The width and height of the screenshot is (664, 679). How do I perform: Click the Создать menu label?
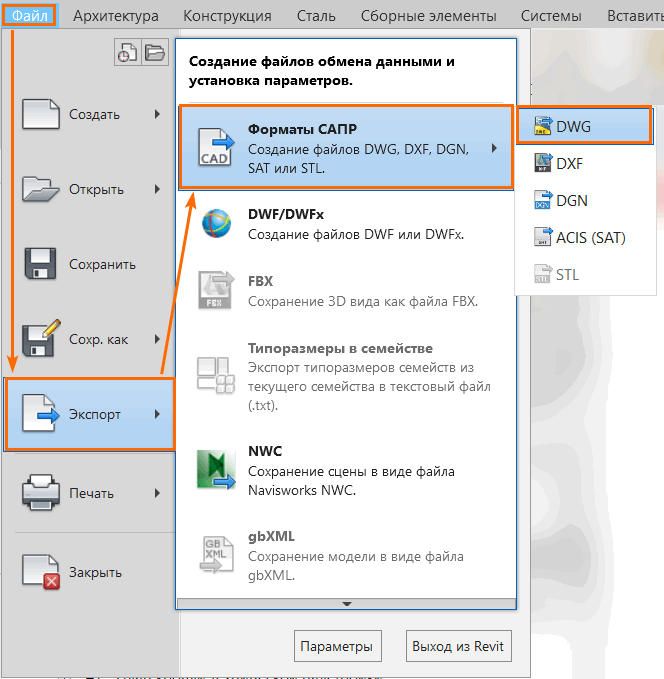[94, 115]
